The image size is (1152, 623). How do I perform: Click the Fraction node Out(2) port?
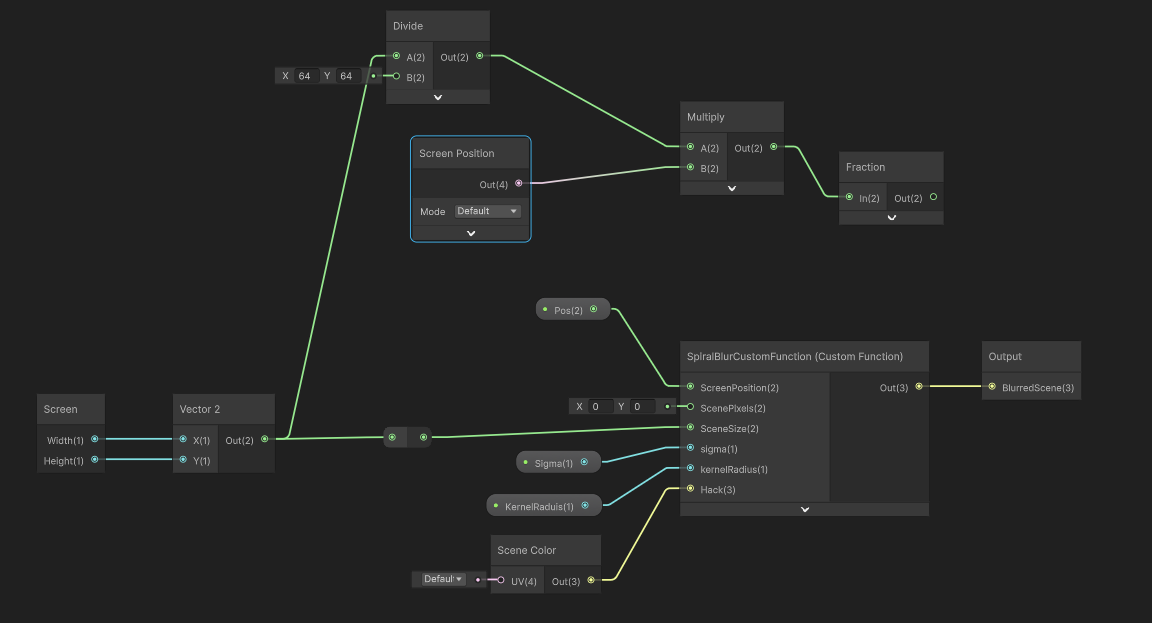933,197
